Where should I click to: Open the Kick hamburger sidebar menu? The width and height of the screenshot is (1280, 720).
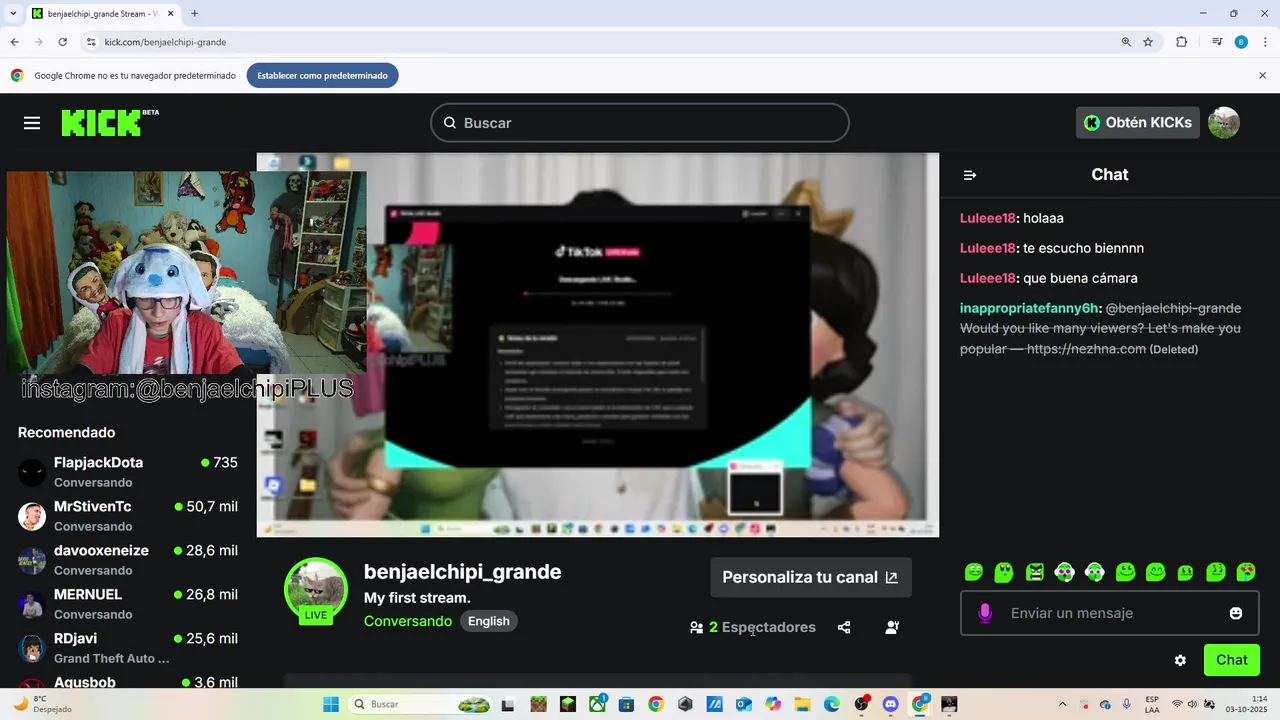tap(32, 123)
